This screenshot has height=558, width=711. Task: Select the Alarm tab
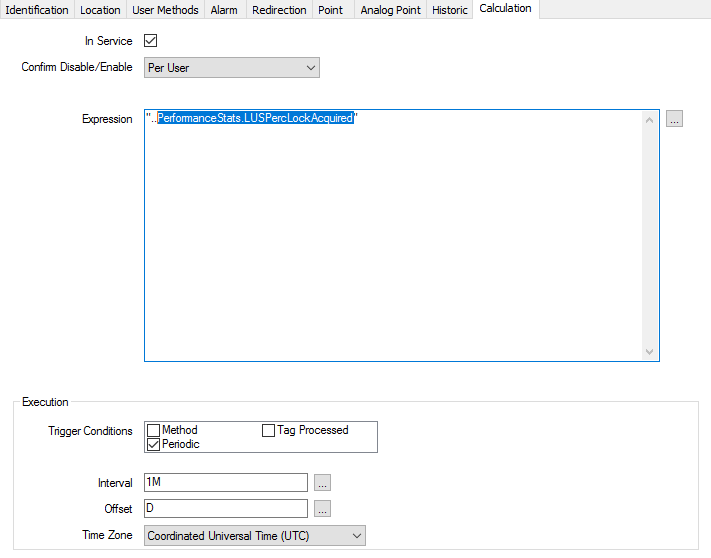click(224, 10)
